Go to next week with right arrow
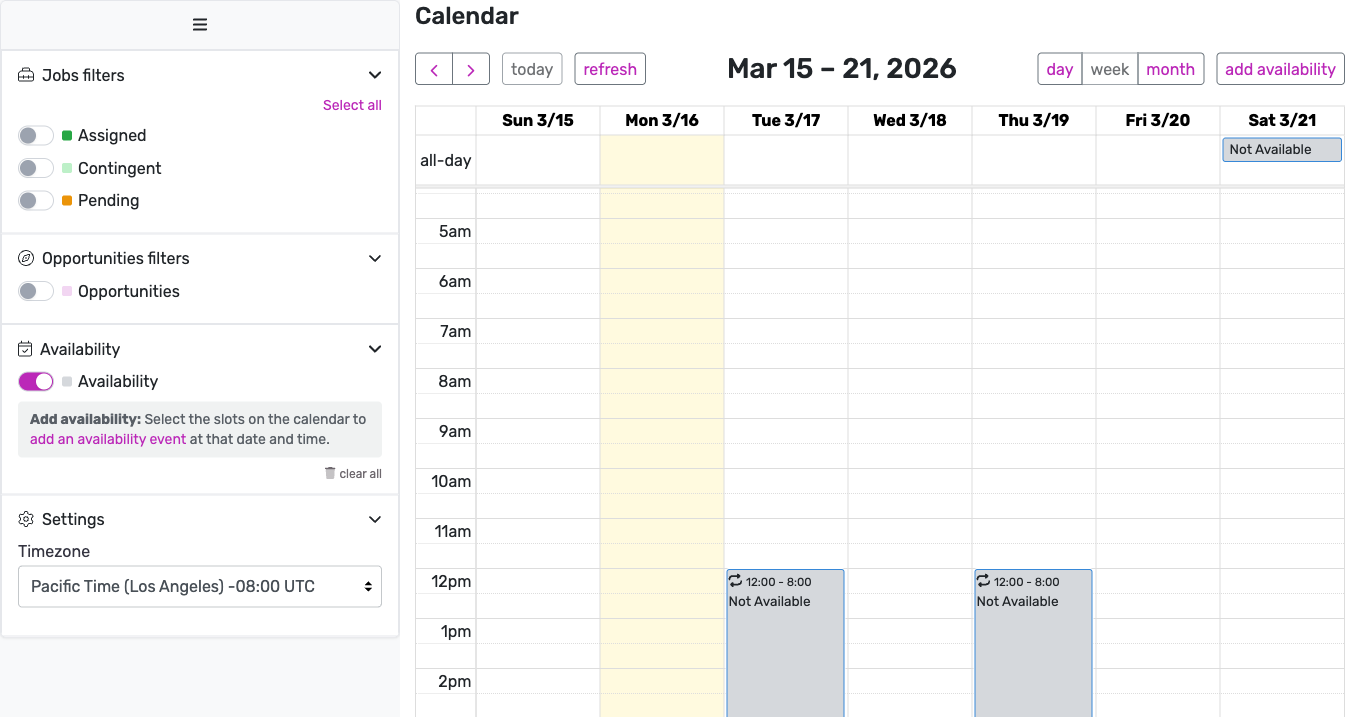This screenshot has width=1345, height=717. [x=470, y=69]
